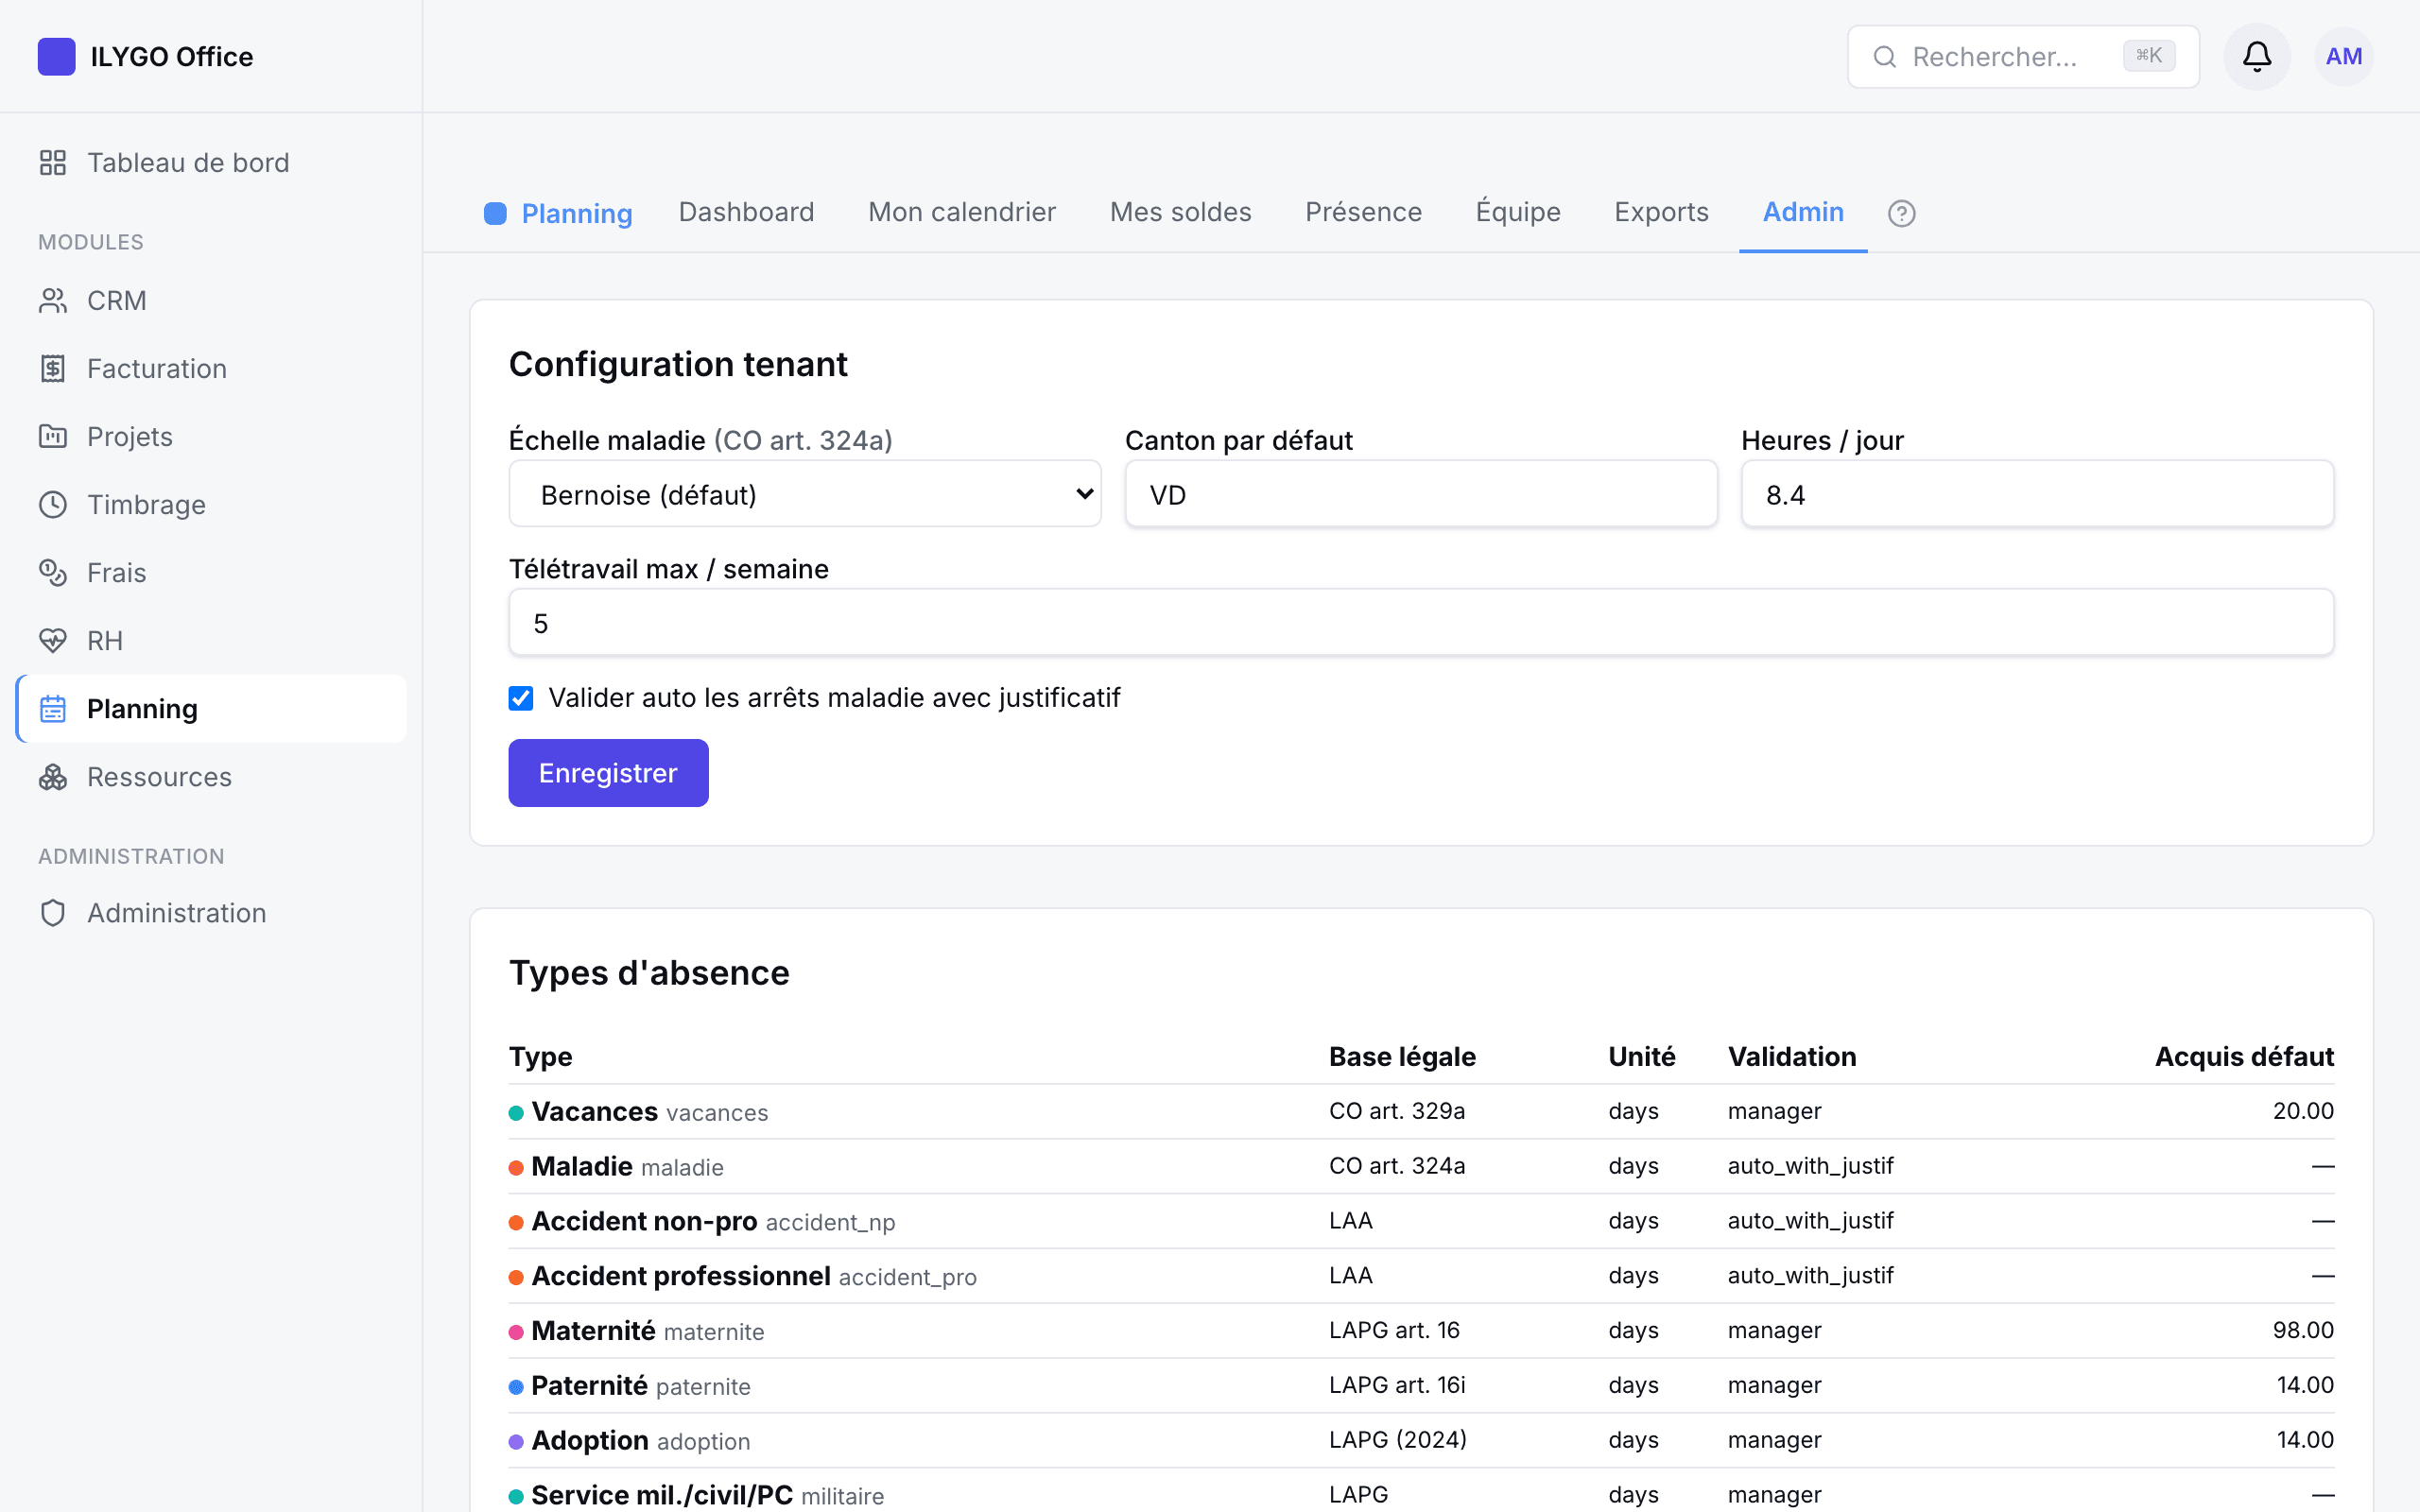
Task: Click the Paternité blue color dot
Action: (516, 1387)
